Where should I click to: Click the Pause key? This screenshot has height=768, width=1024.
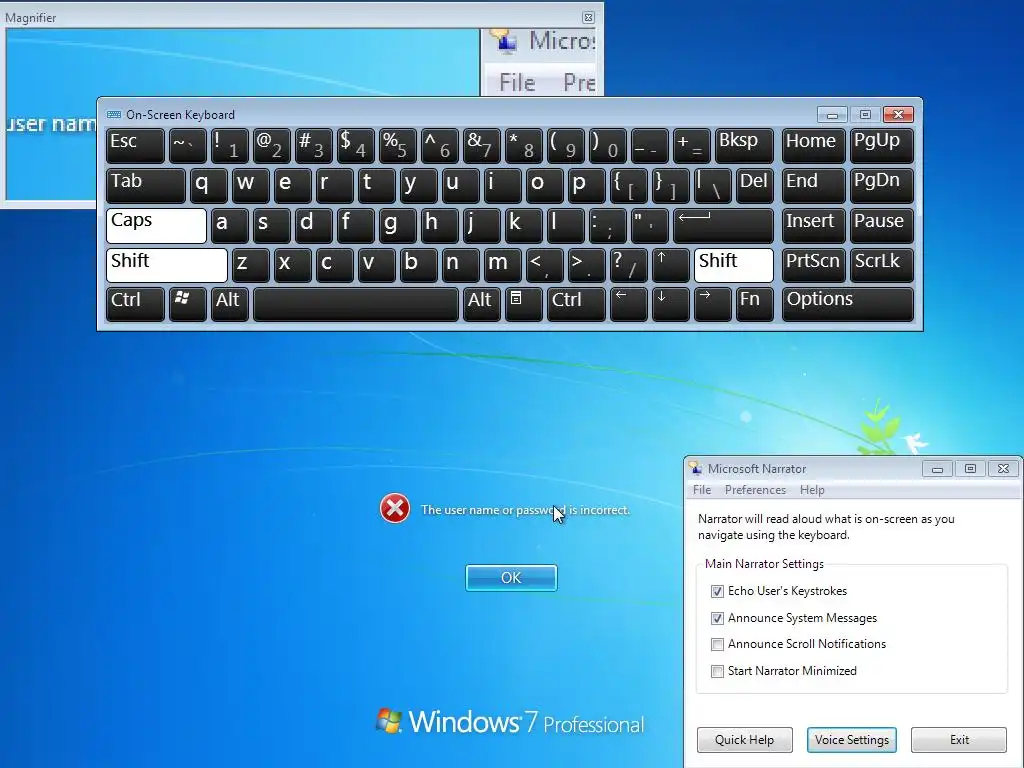tap(881, 225)
